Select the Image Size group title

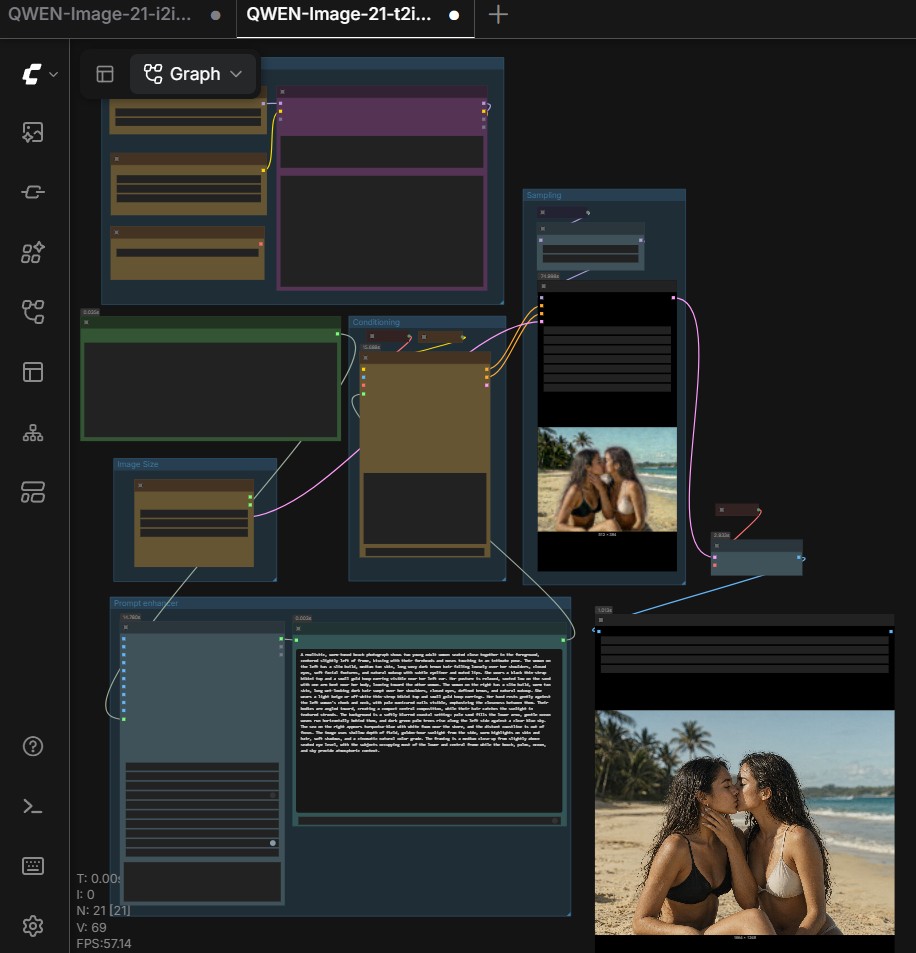[x=138, y=464]
